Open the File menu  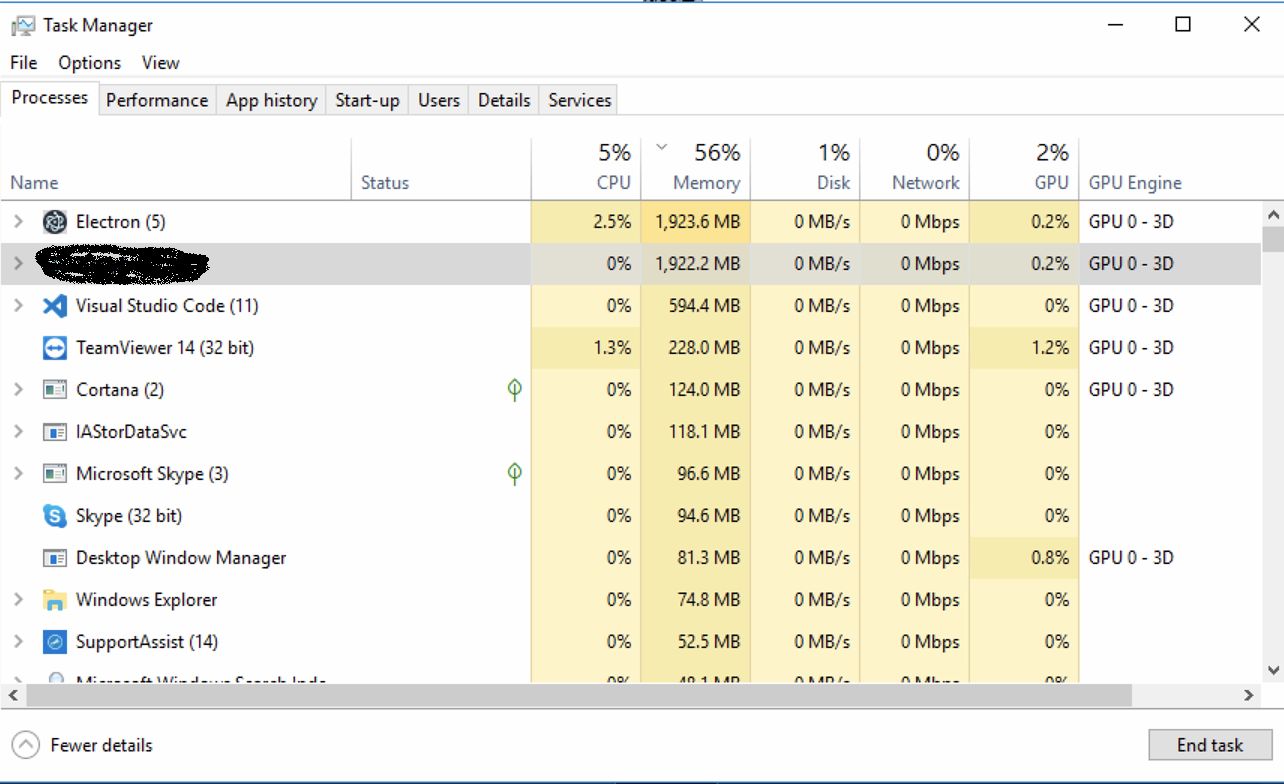point(24,63)
